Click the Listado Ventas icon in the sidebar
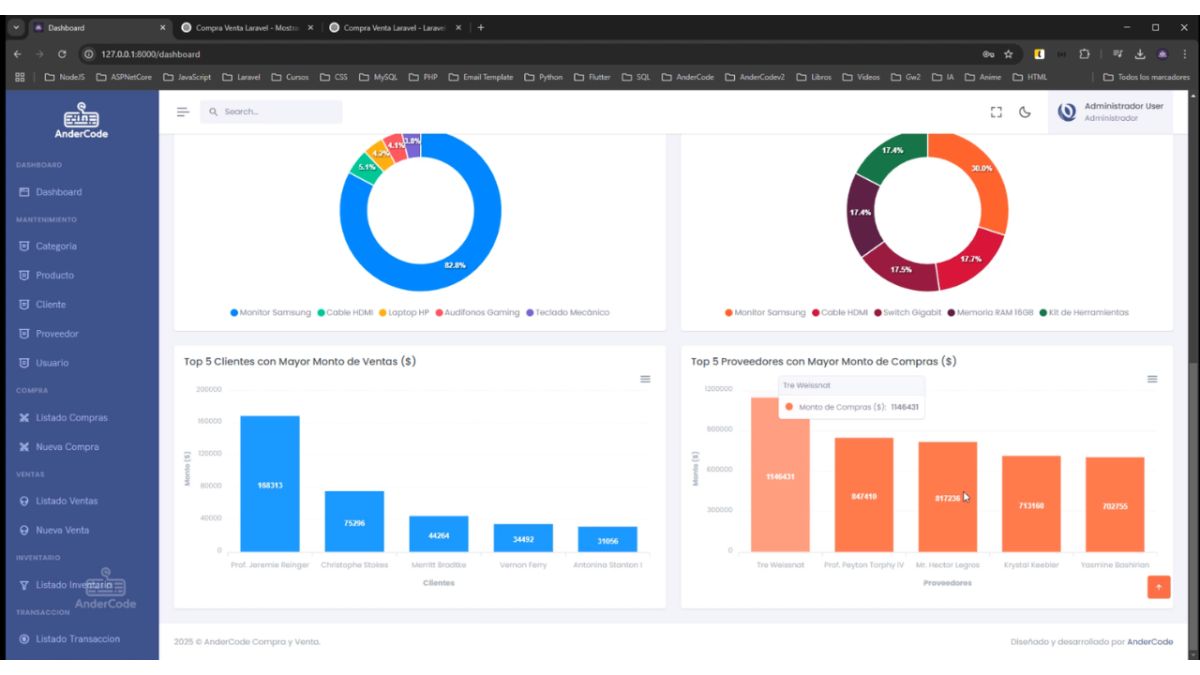 pos(25,501)
